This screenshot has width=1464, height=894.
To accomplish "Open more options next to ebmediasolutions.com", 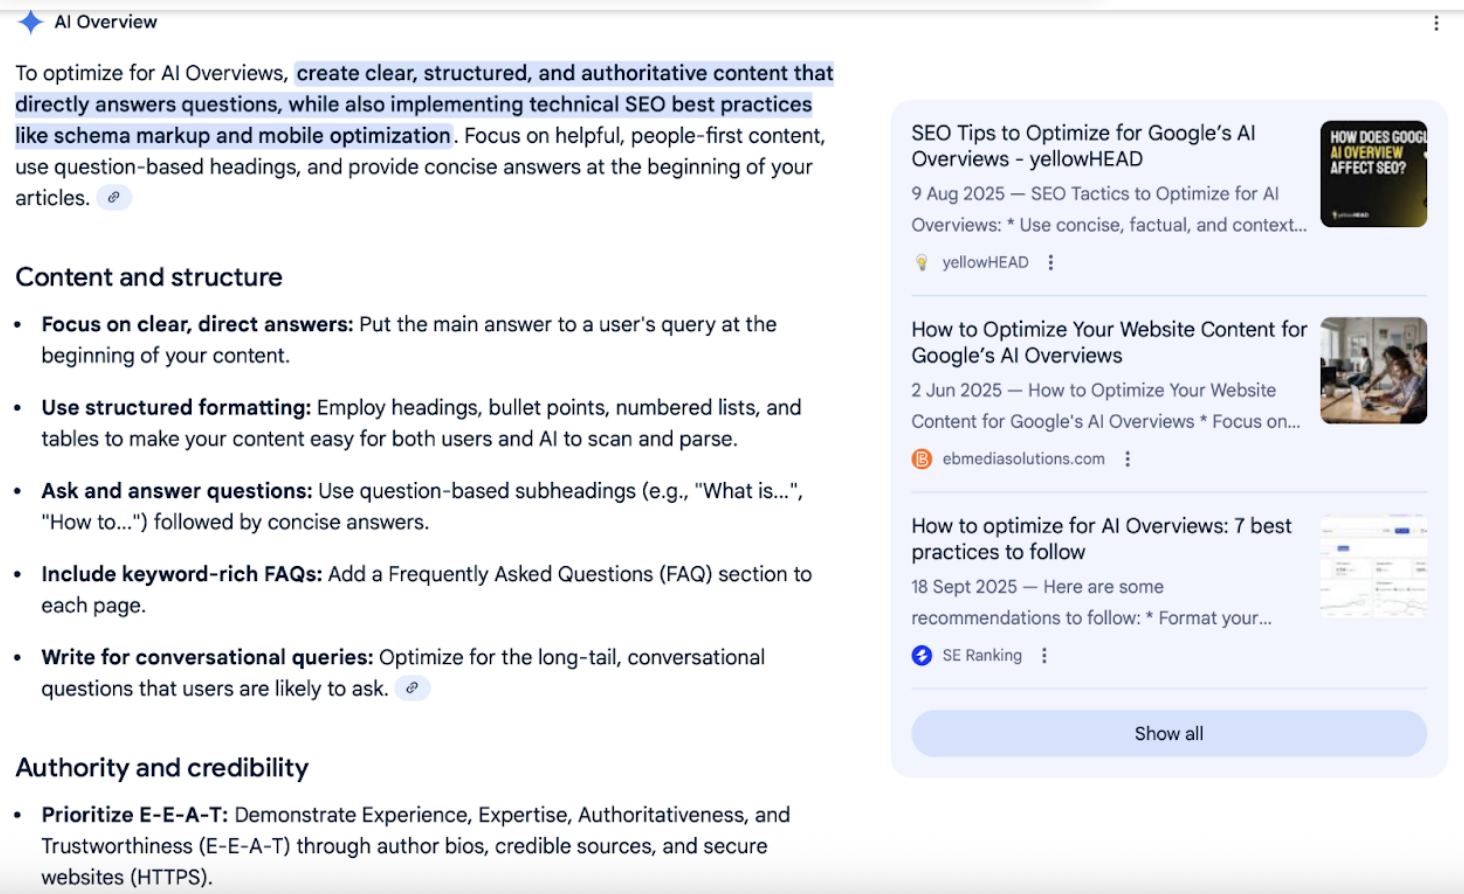I will 1127,459.
